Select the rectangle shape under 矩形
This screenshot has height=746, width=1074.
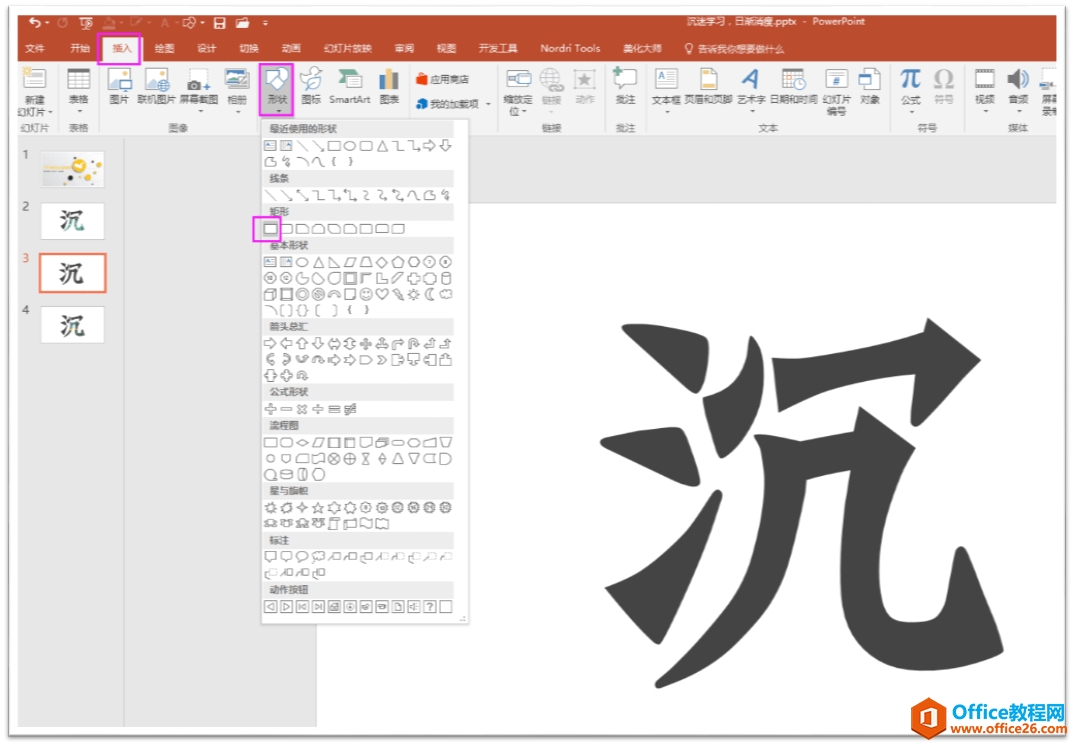coord(270,230)
